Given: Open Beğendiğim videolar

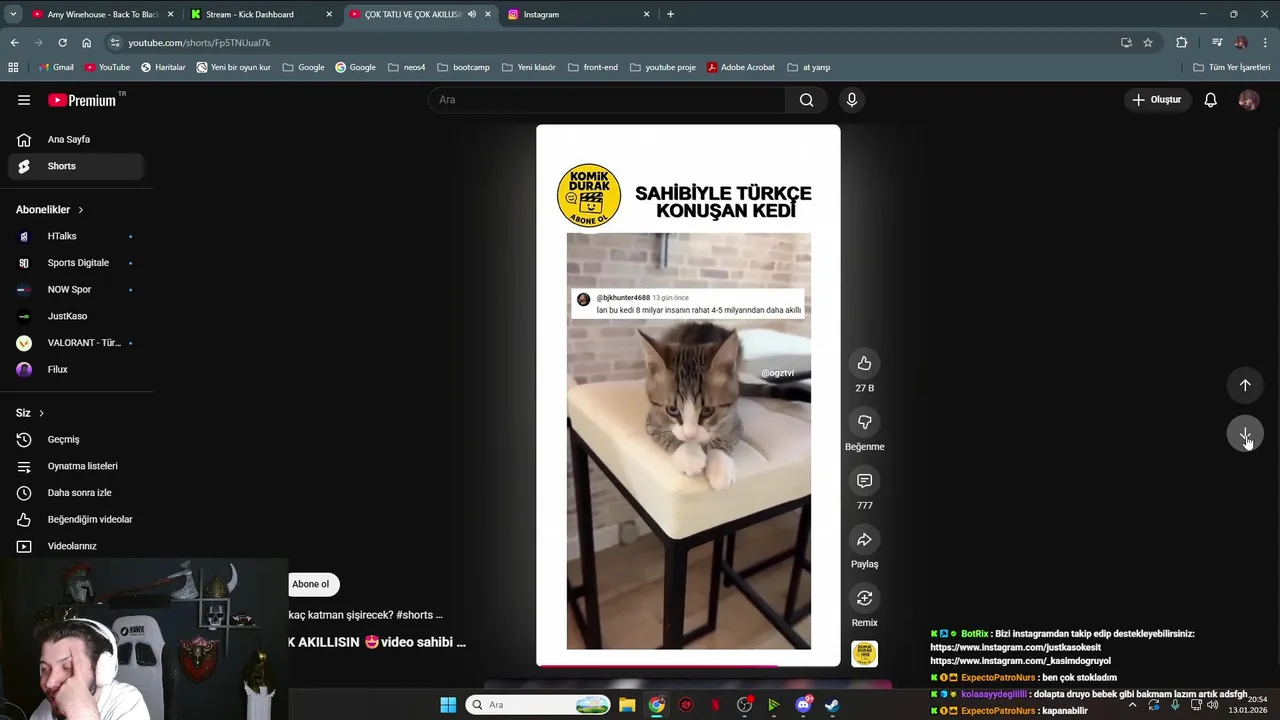Looking at the screenshot, I should (x=76, y=519).
